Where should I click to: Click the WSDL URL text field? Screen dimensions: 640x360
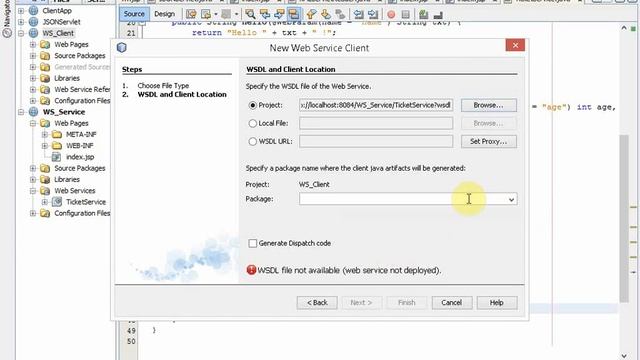pyautogui.click(x=376, y=142)
